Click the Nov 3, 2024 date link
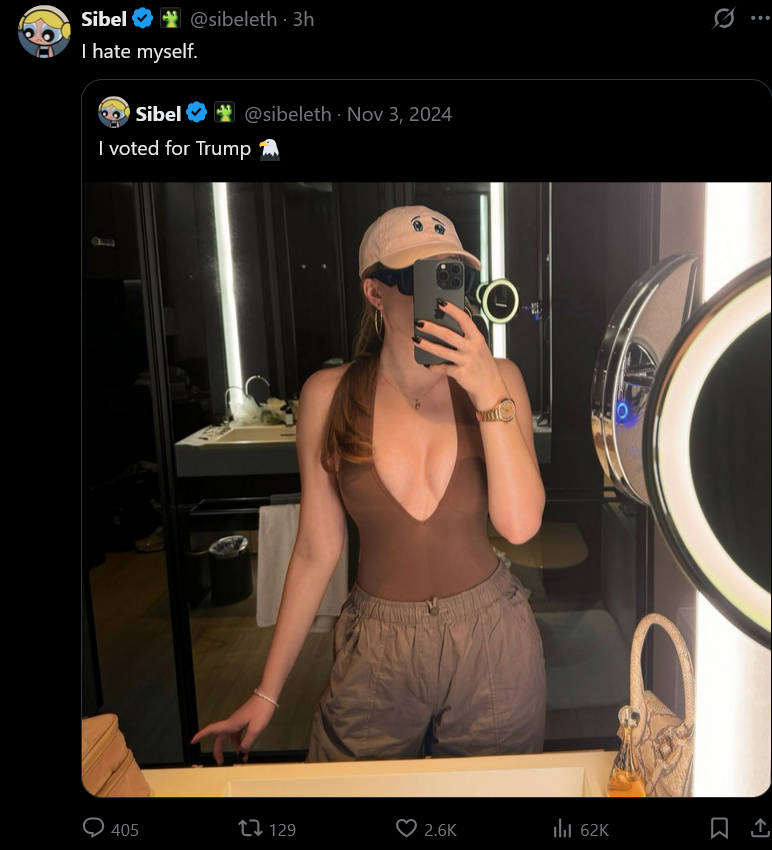 click(x=399, y=114)
